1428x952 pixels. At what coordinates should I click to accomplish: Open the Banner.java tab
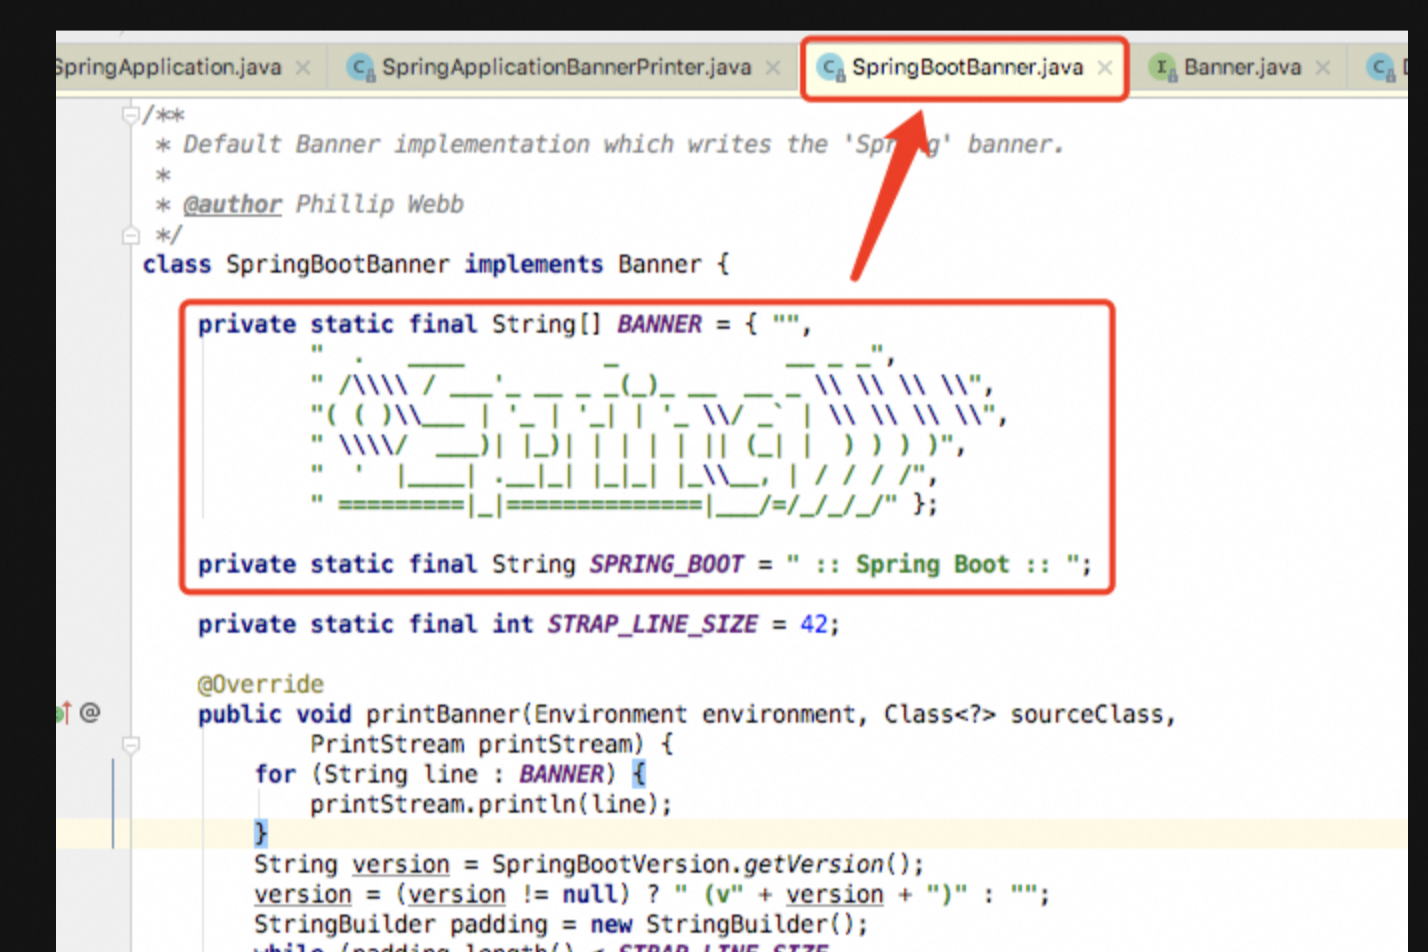(x=1242, y=67)
